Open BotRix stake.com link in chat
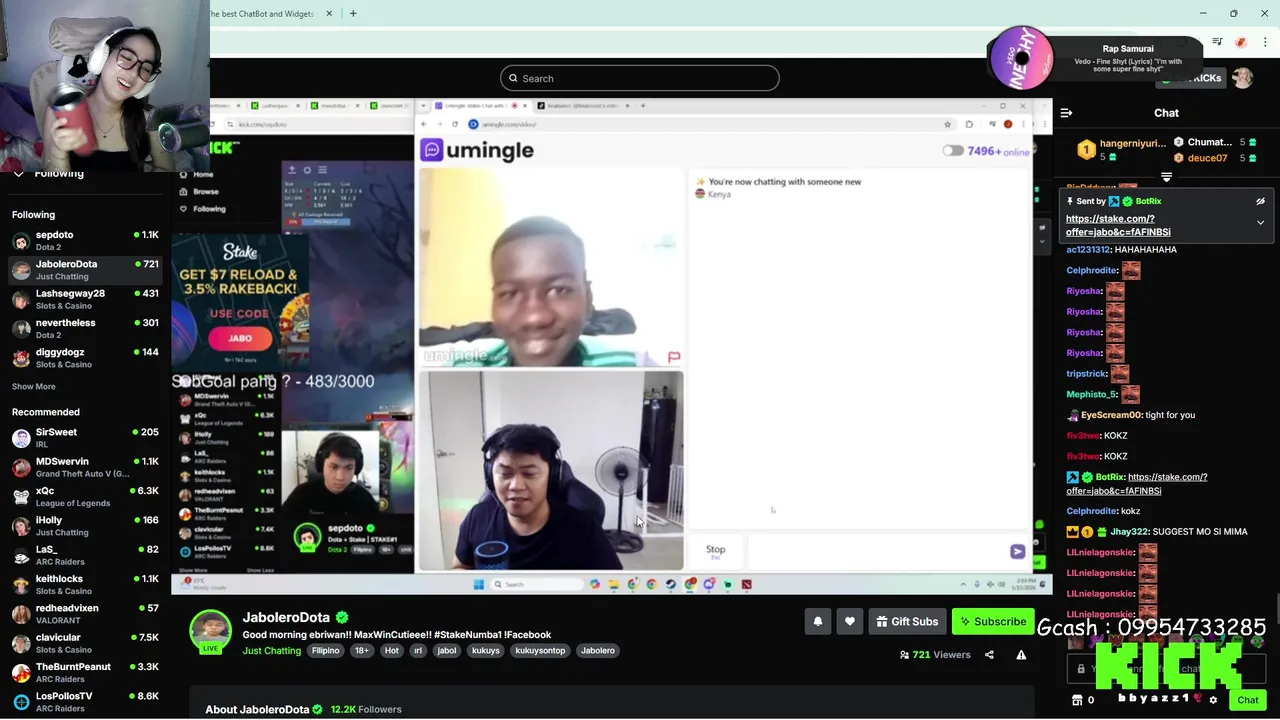 click(x=1137, y=484)
